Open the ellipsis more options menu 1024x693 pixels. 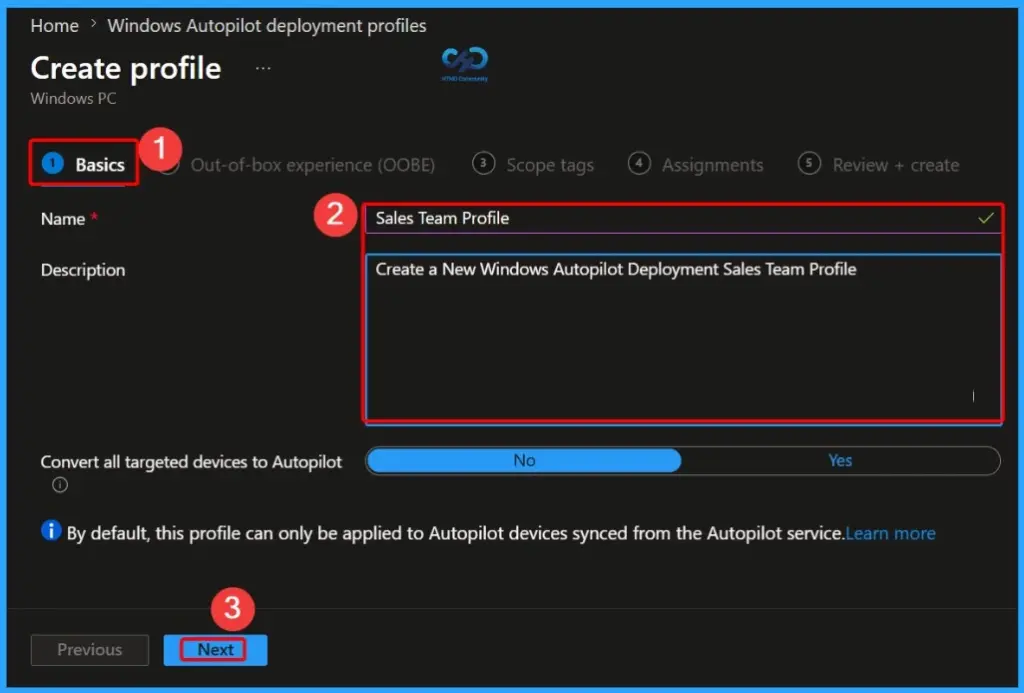click(x=263, y=69)
